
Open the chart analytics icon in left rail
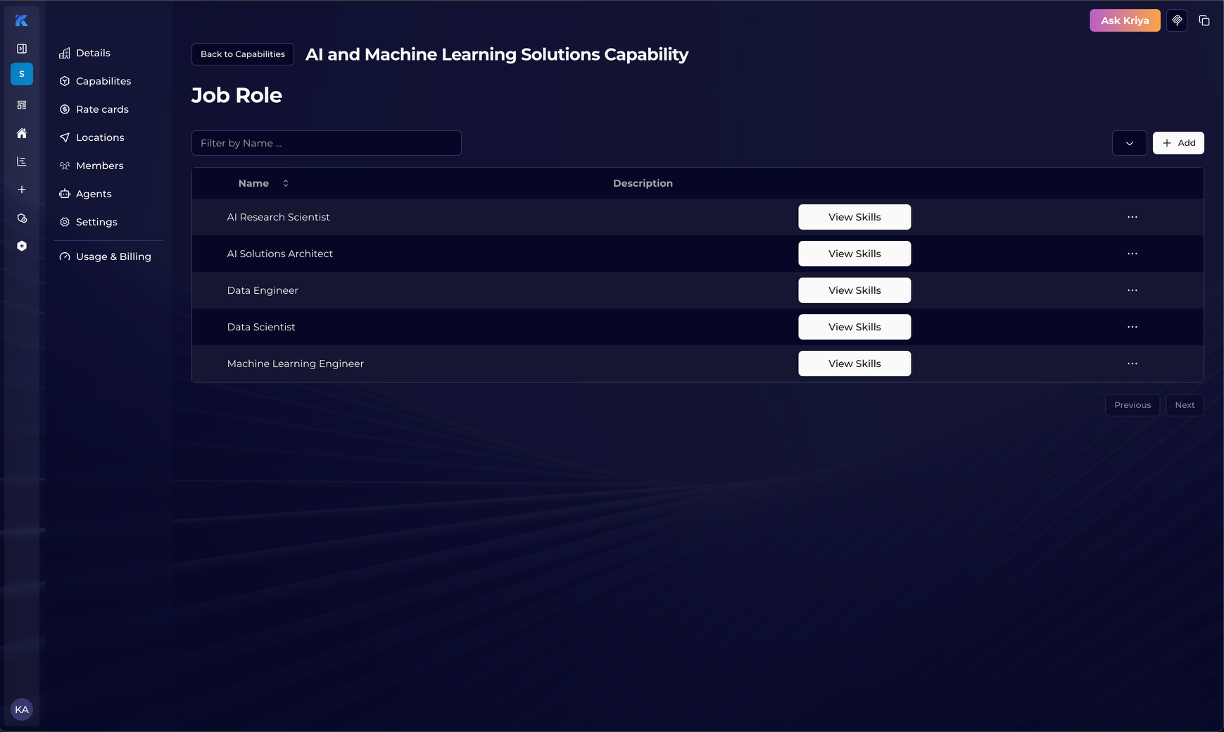point(22,161)
